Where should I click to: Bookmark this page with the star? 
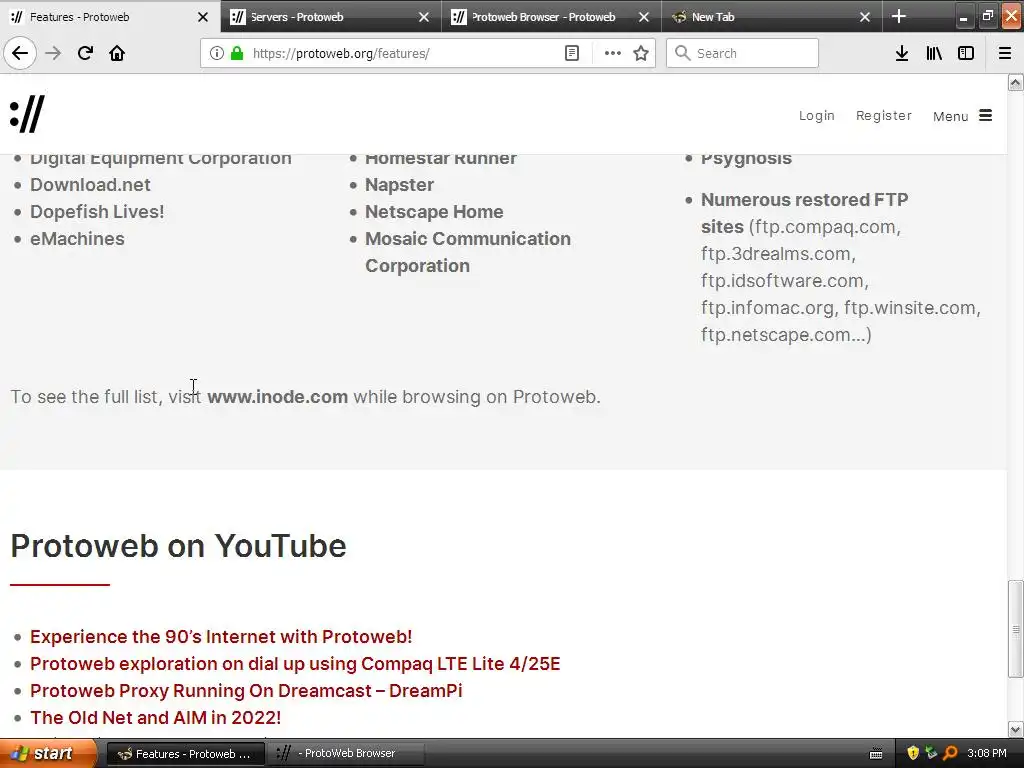[x=641, y=53]
